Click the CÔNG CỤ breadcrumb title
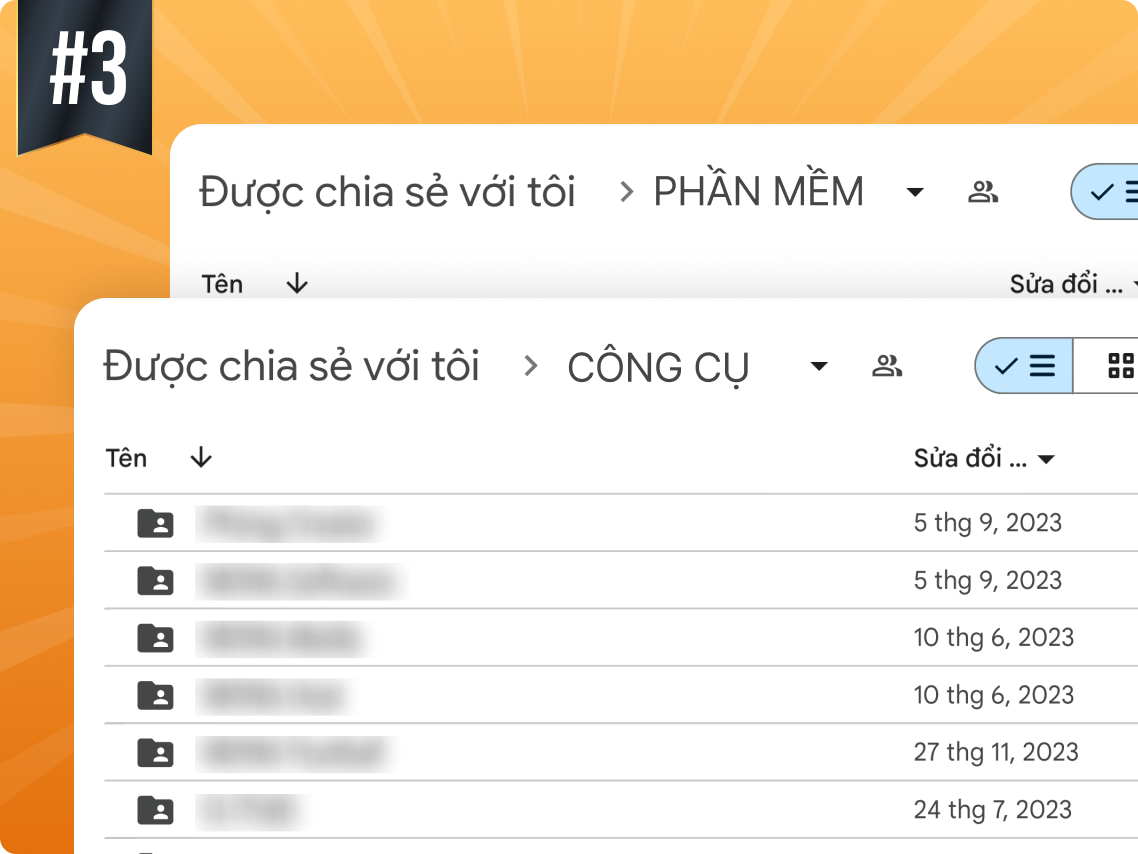 click(x=658, y=368)
